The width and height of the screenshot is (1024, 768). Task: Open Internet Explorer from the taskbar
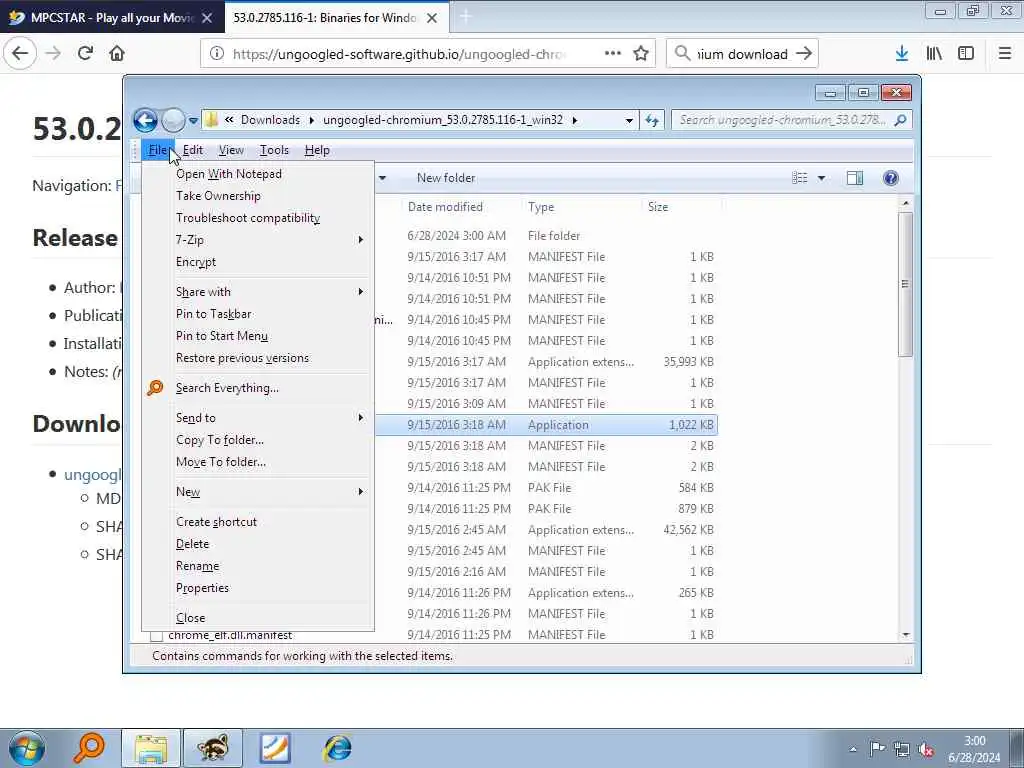pos(337,748)
